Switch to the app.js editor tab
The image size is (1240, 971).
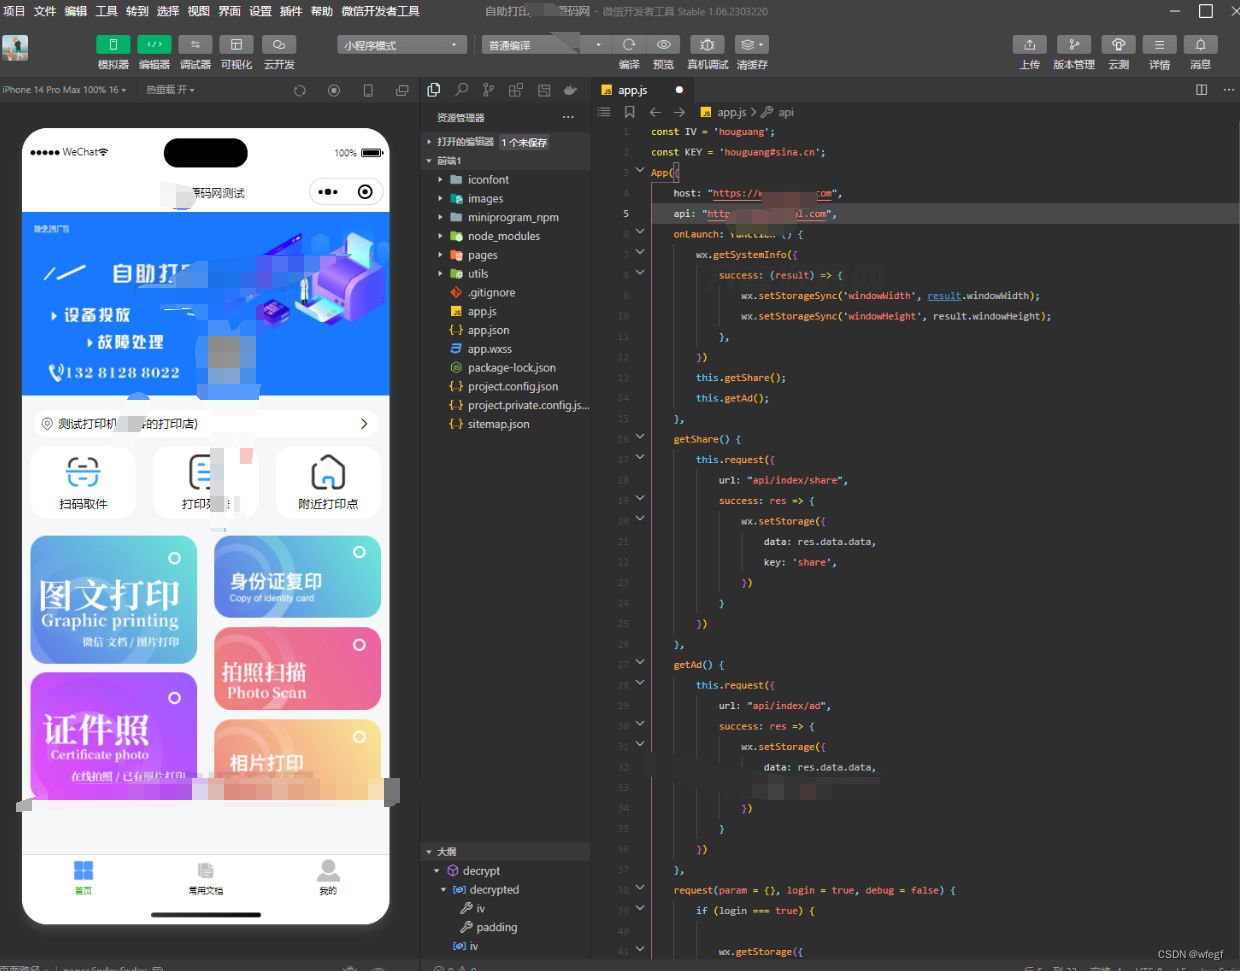click(632, 90)
